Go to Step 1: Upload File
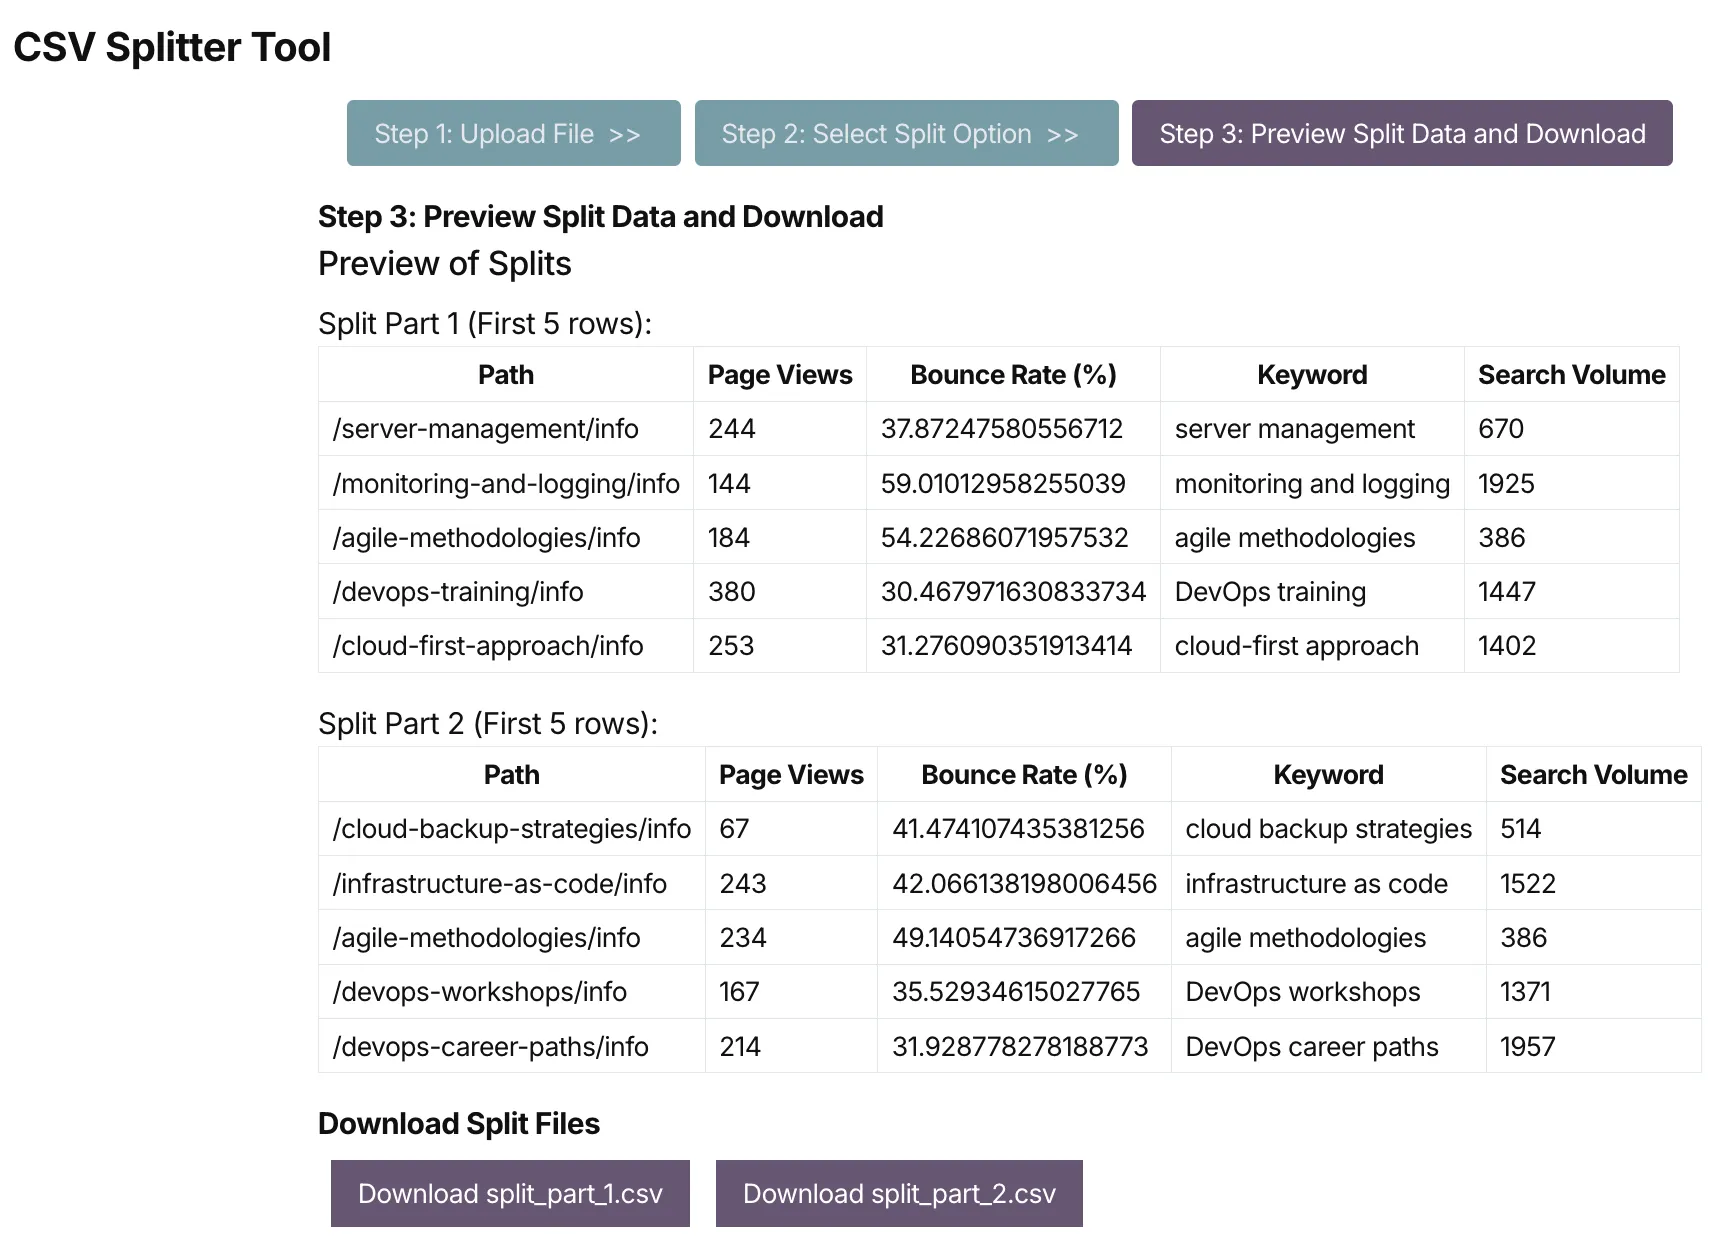Image resolution: width=1736 pixels, height=1244 pixels. (513, 133)
